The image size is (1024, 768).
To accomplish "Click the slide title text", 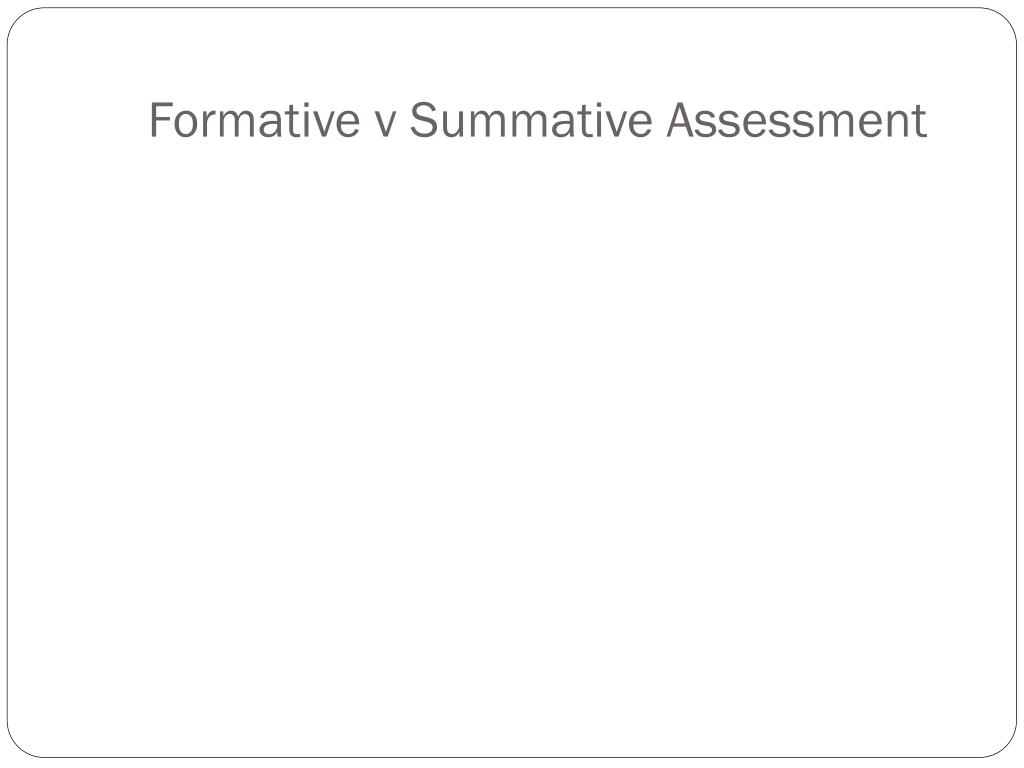I will pyautogui.click(x=537, y=120).
